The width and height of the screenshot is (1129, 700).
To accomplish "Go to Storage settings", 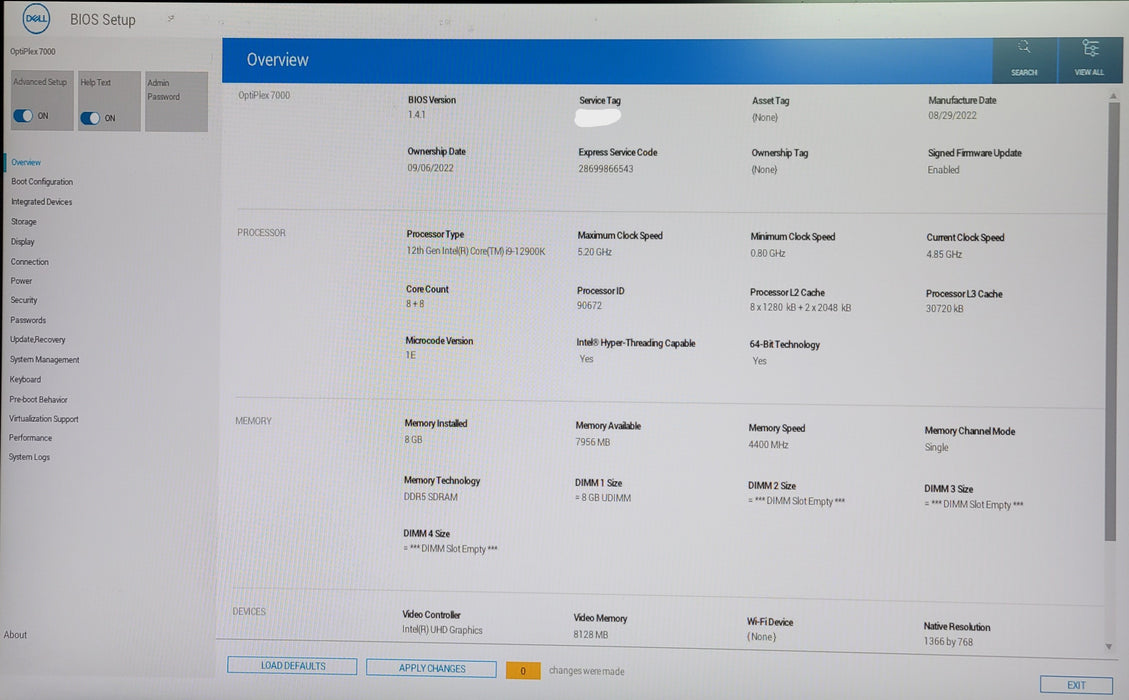I will 24,222.
